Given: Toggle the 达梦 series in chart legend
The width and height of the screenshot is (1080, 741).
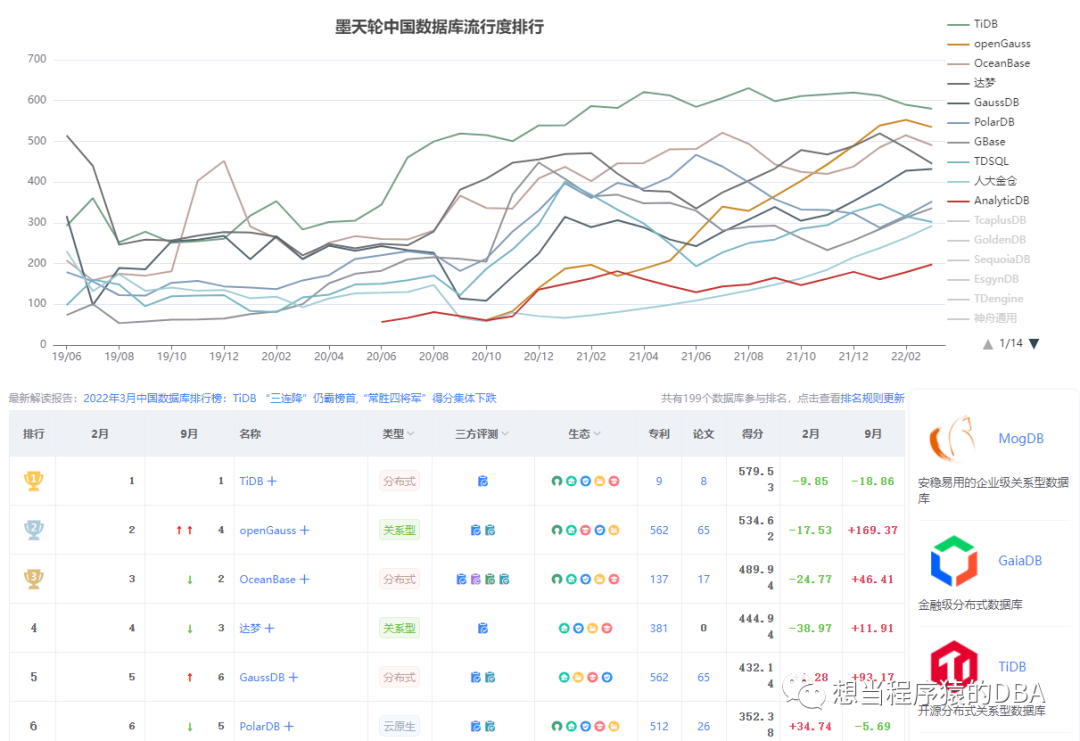Looking at the screenshot, I should coord(972,83).
